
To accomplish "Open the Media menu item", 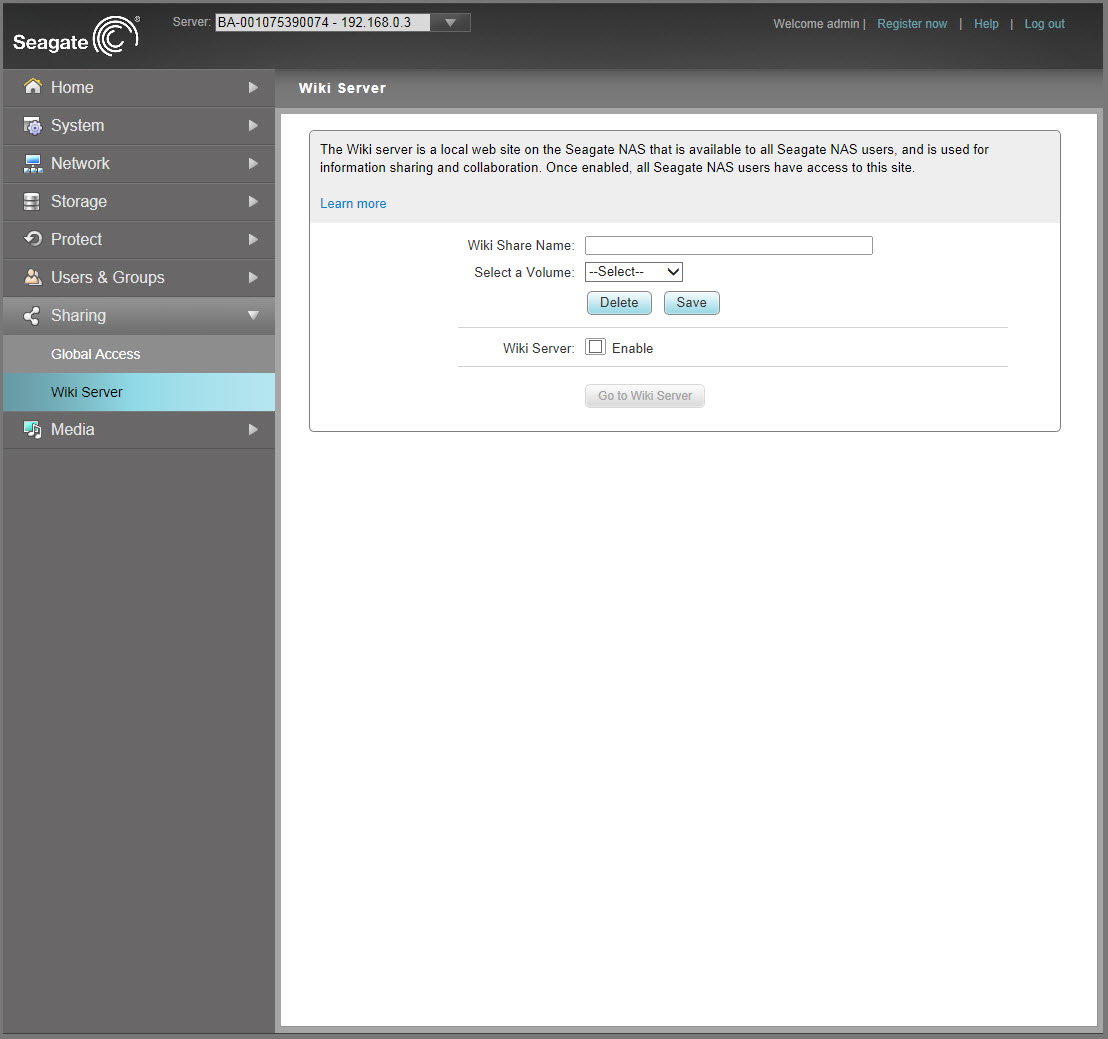I will tap(139, 430).
